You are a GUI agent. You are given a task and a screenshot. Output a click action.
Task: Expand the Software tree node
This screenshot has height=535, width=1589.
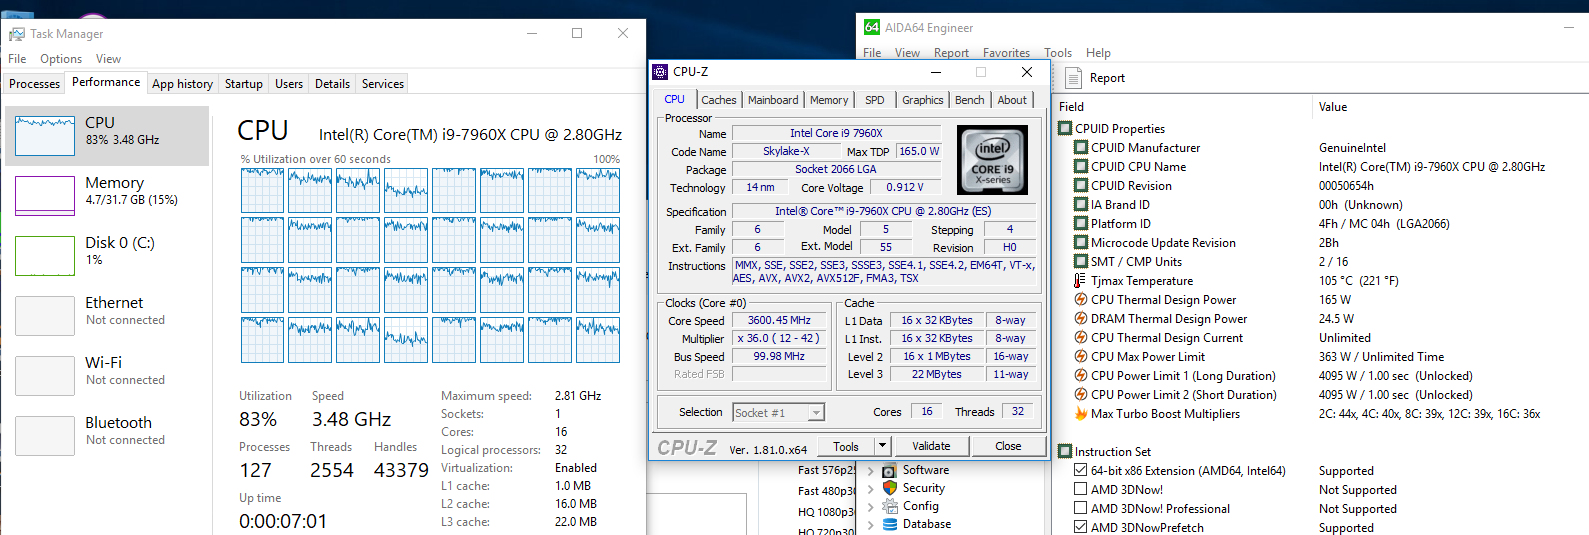coord(871,471)
